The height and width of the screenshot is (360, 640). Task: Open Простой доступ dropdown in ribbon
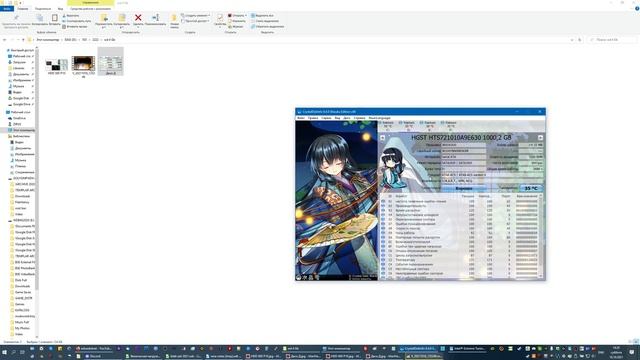click(195, 21)
